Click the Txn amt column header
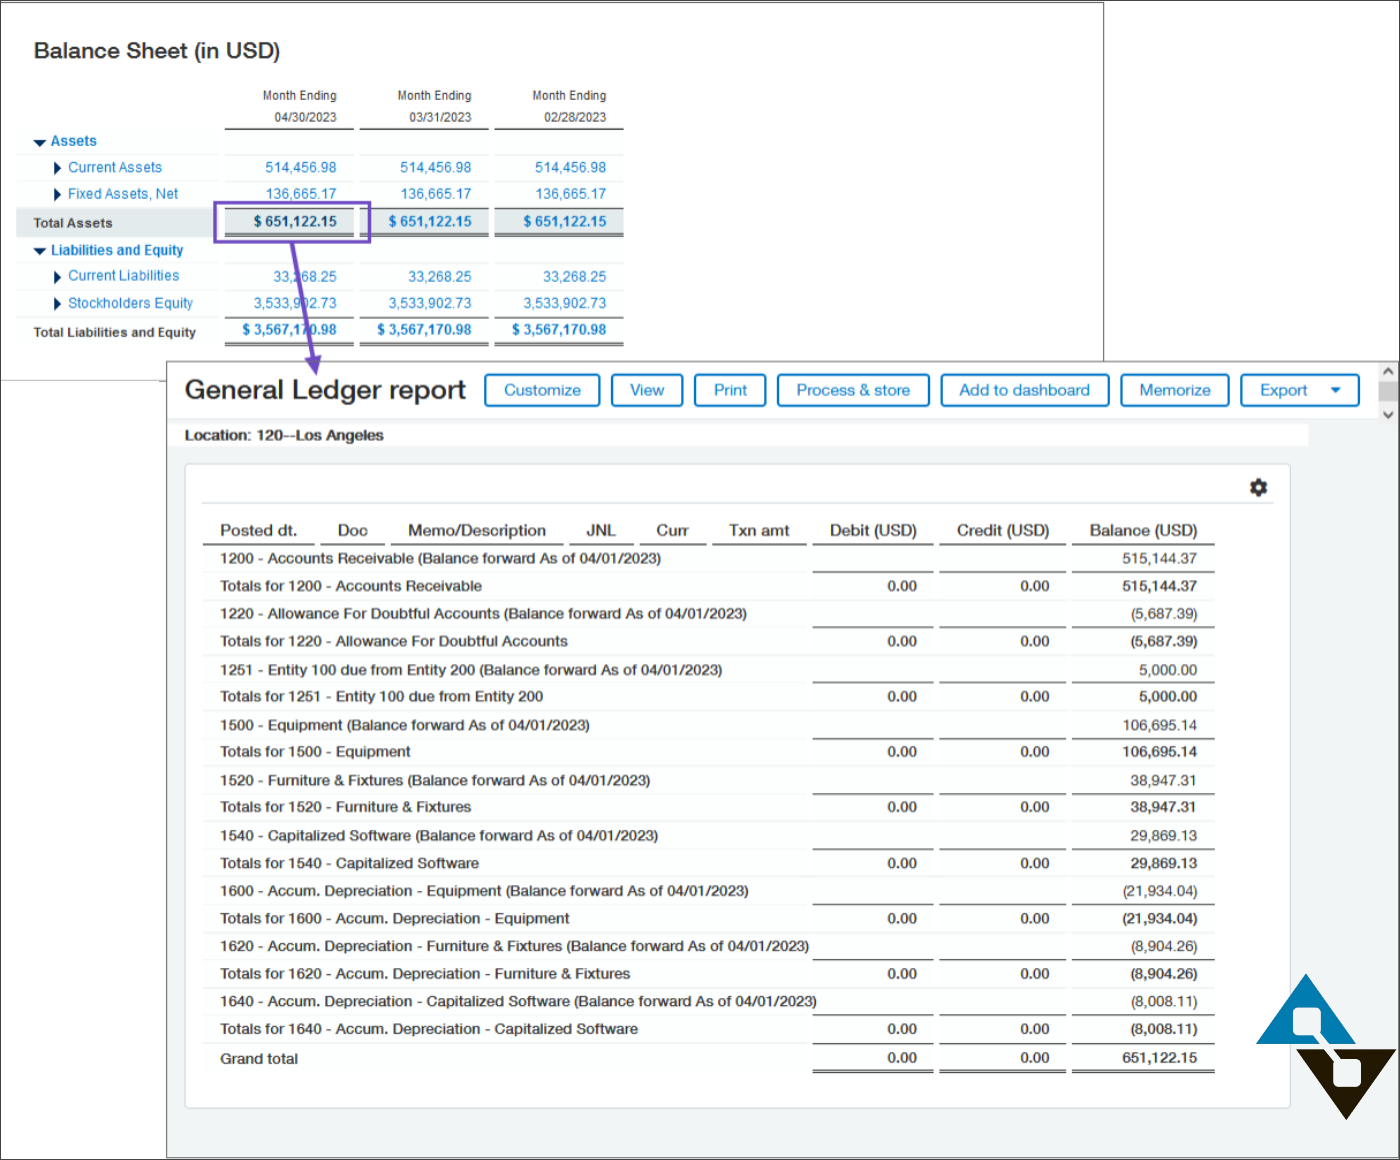This screenshot has width=1400, height=1160. [759, 530]
